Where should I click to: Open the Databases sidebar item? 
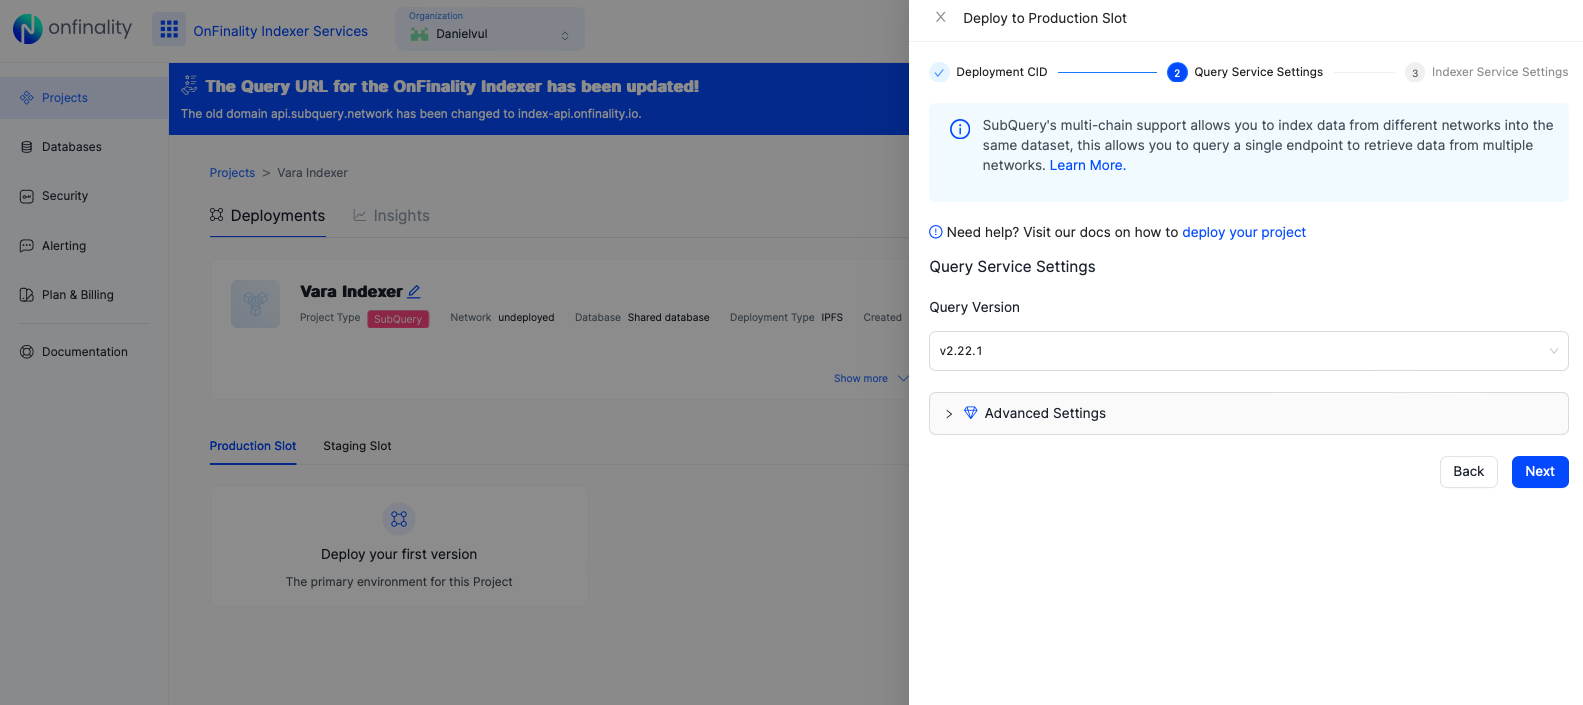pos(71,147)
